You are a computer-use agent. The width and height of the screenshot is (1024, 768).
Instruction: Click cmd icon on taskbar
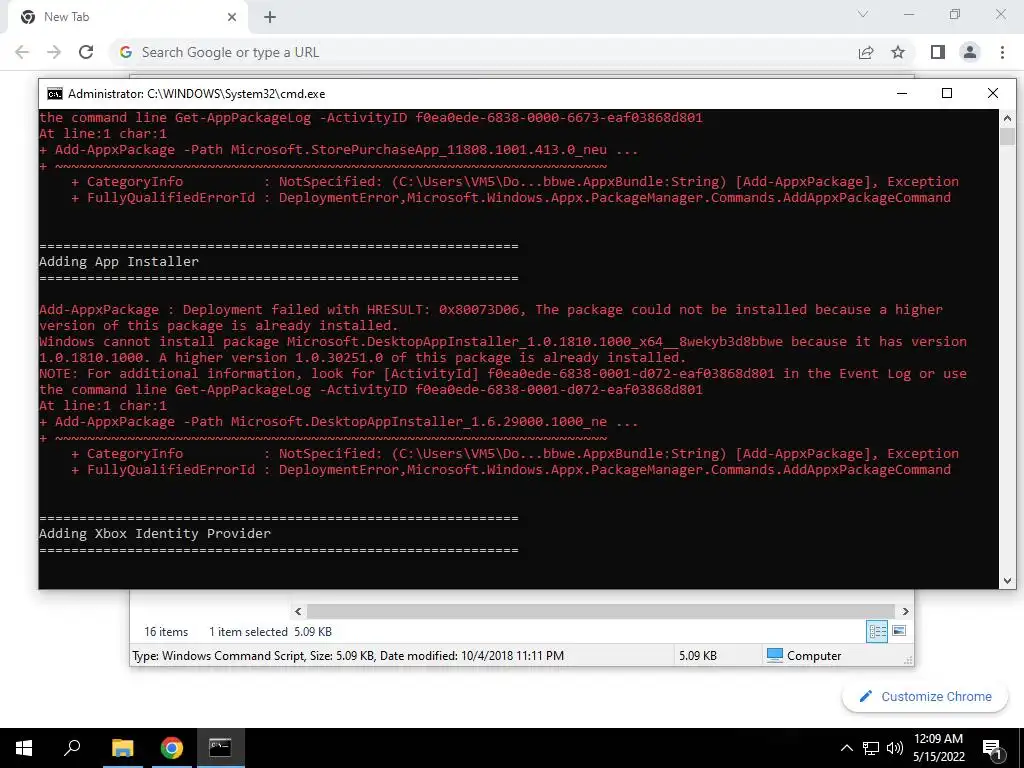[220, 748]
